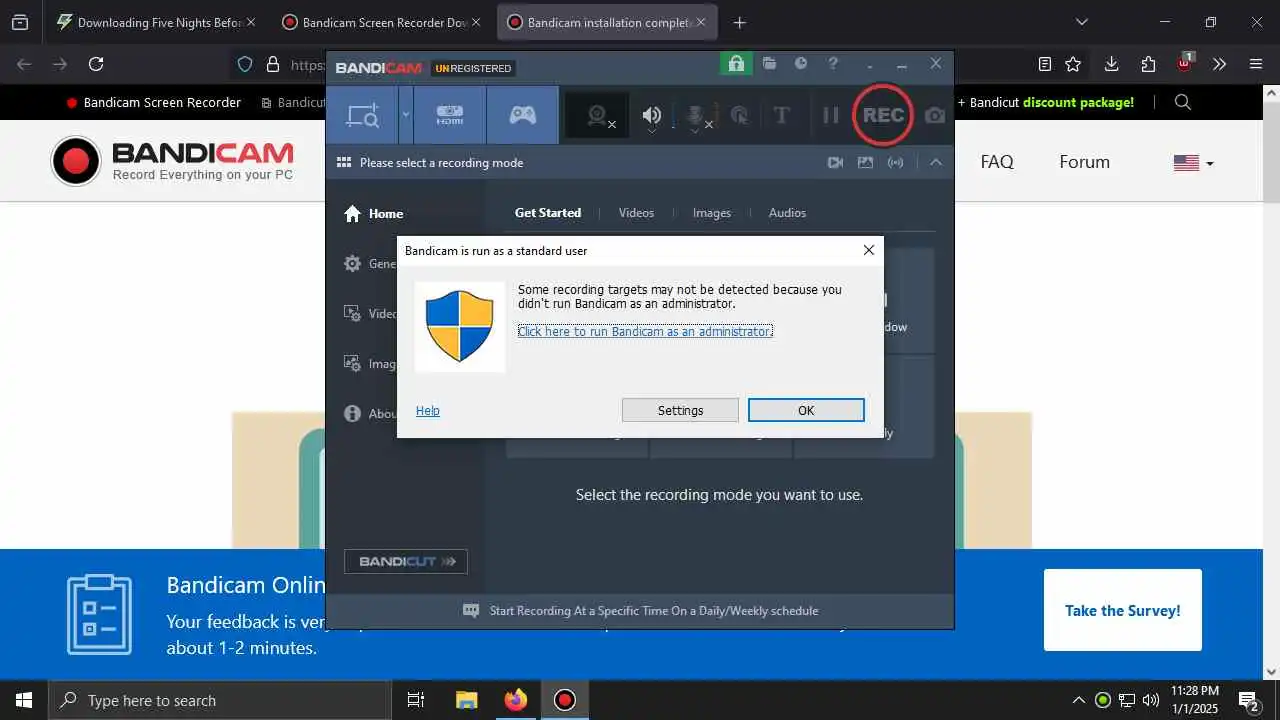1280x720 pixels.
Task: Collapse the Bandicam panel with the up chevron
Action: [x=936, y=162]
